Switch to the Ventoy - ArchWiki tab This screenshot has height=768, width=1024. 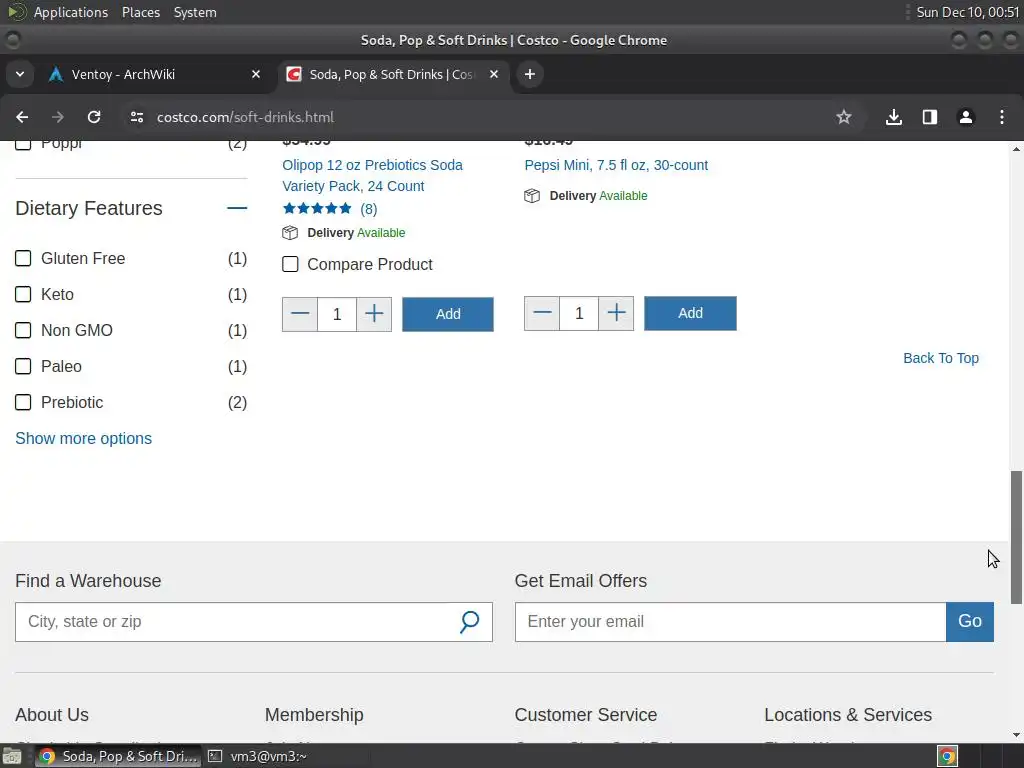[153, 74]
